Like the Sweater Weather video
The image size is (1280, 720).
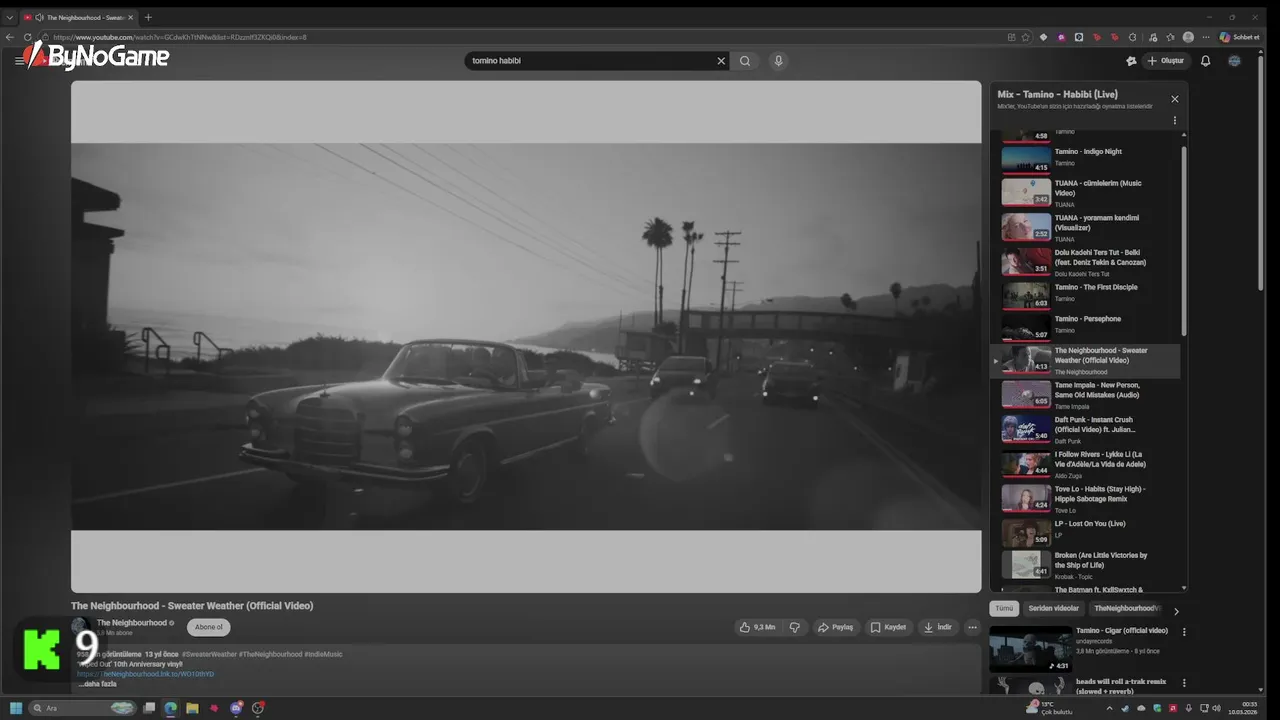click(757, 627)
